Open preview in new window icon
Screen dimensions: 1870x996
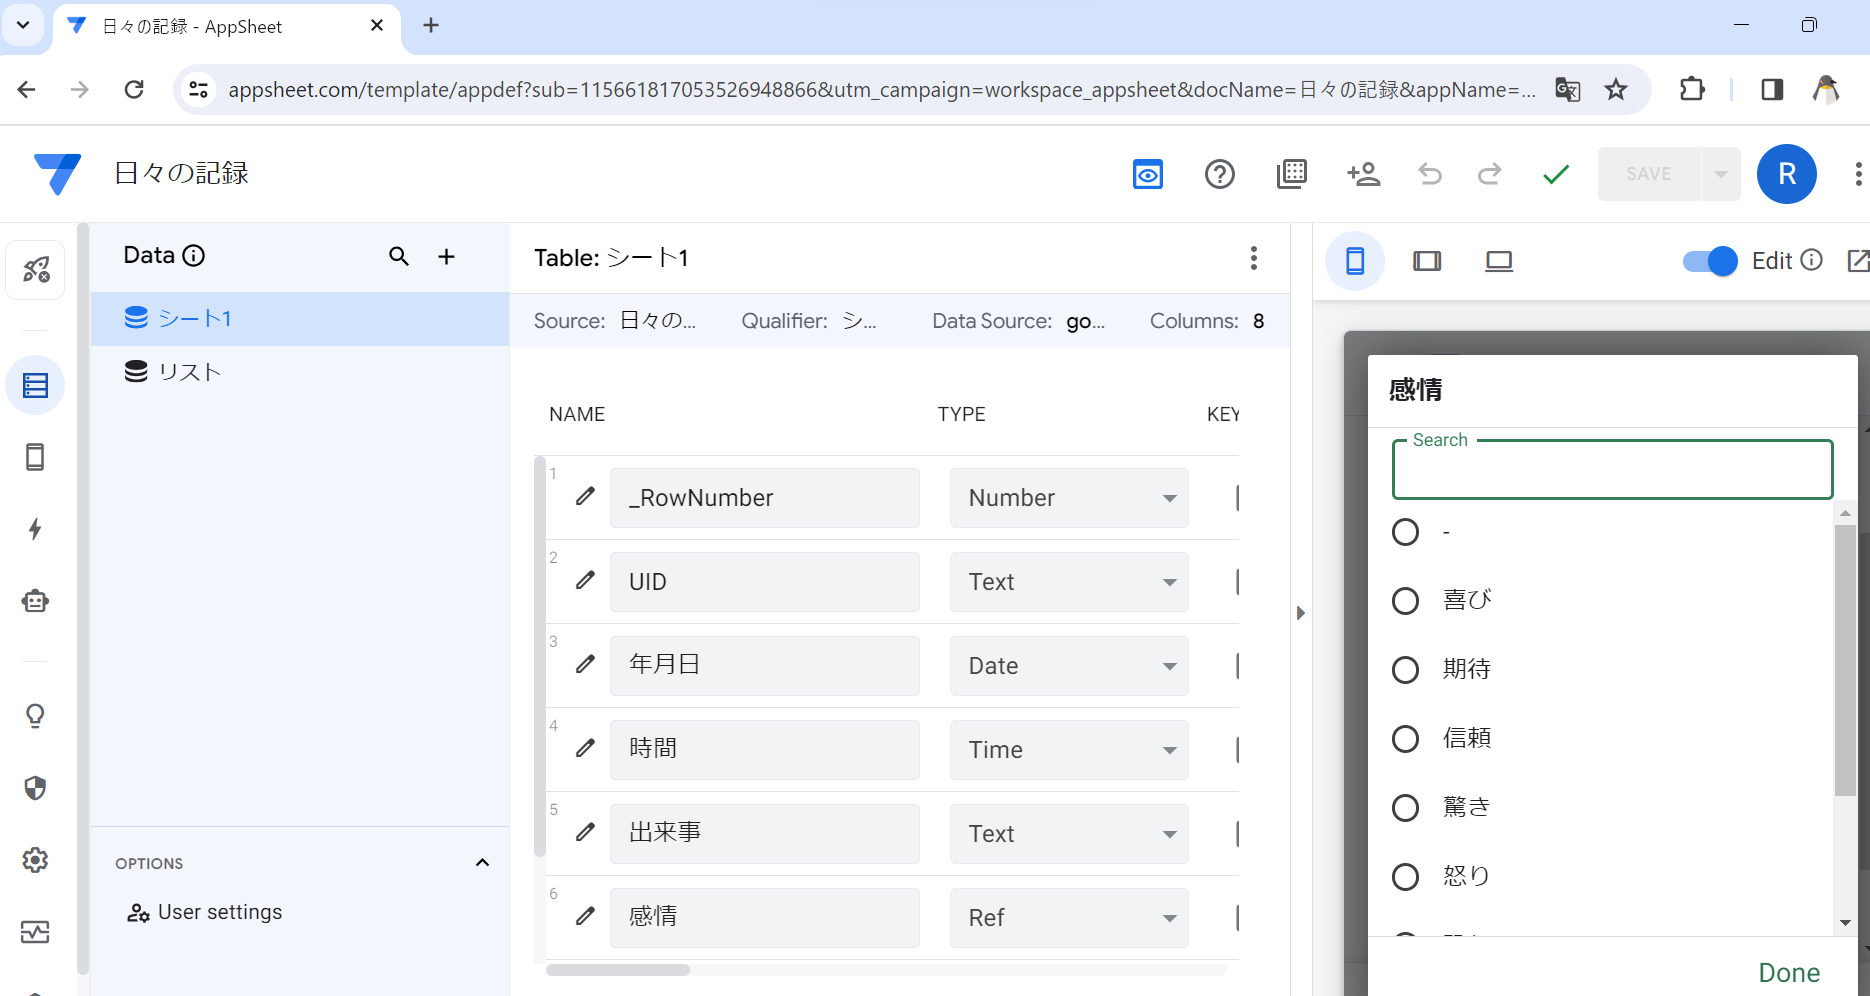pyautogui.click(x=1858, y=261)
